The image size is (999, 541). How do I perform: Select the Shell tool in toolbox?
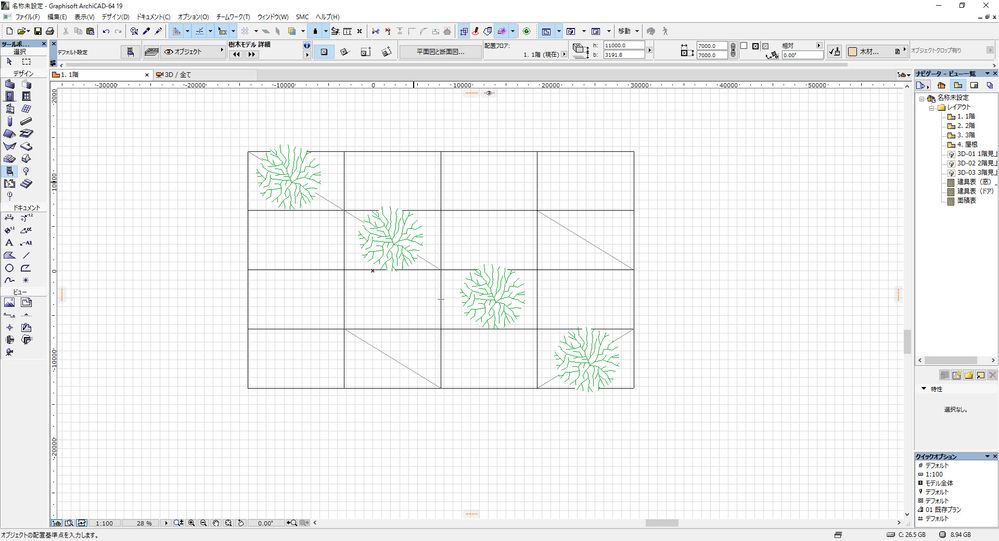click(9, 146)
